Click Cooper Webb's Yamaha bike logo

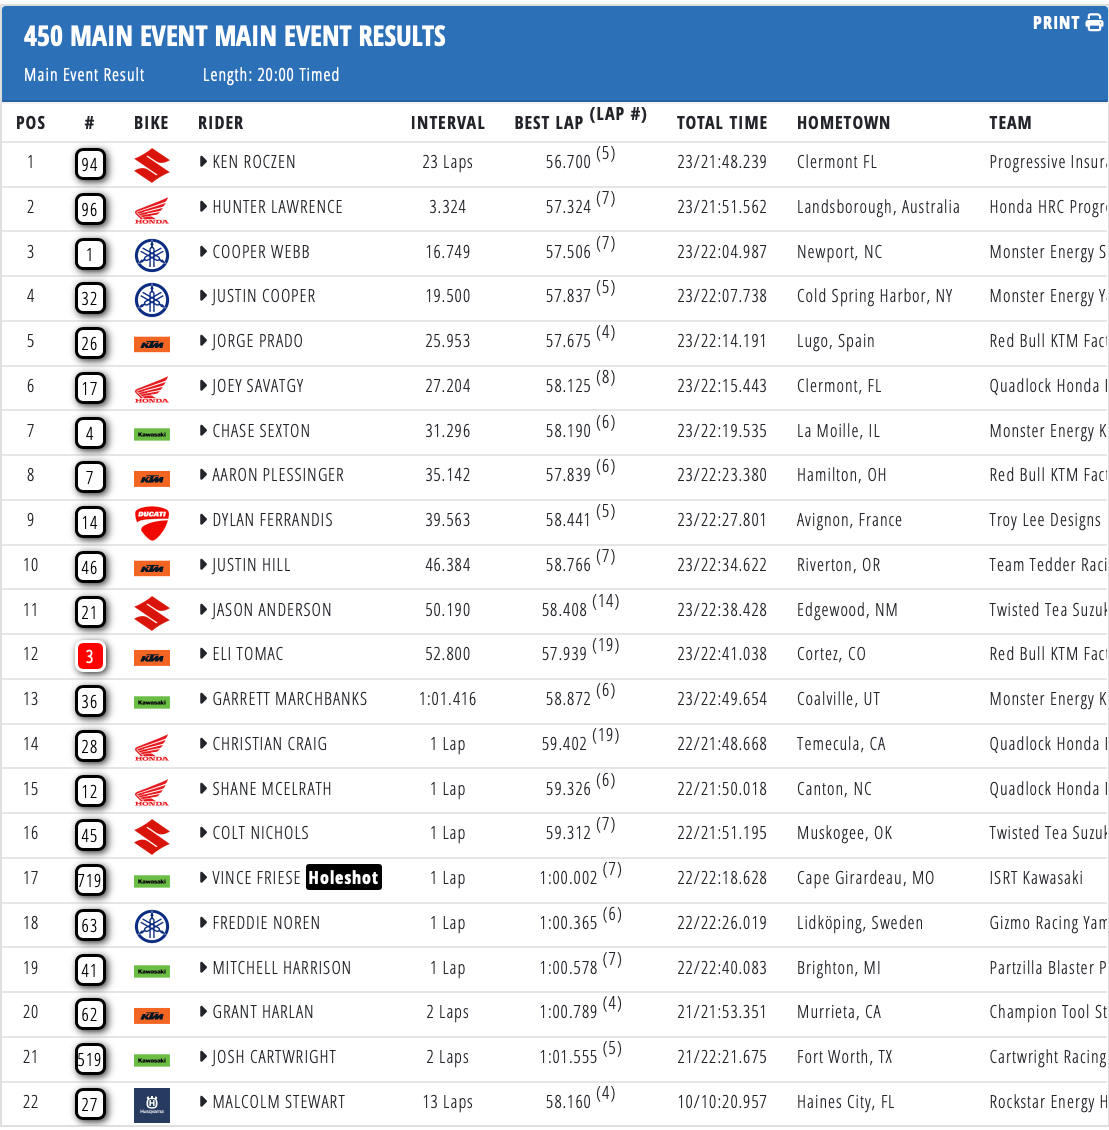pyautogui.click(x=152, y=255)
